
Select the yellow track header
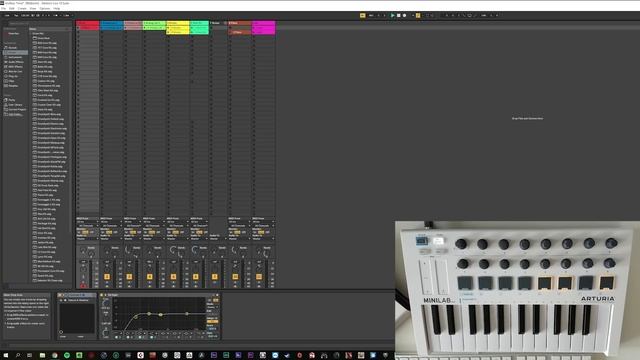178,23
